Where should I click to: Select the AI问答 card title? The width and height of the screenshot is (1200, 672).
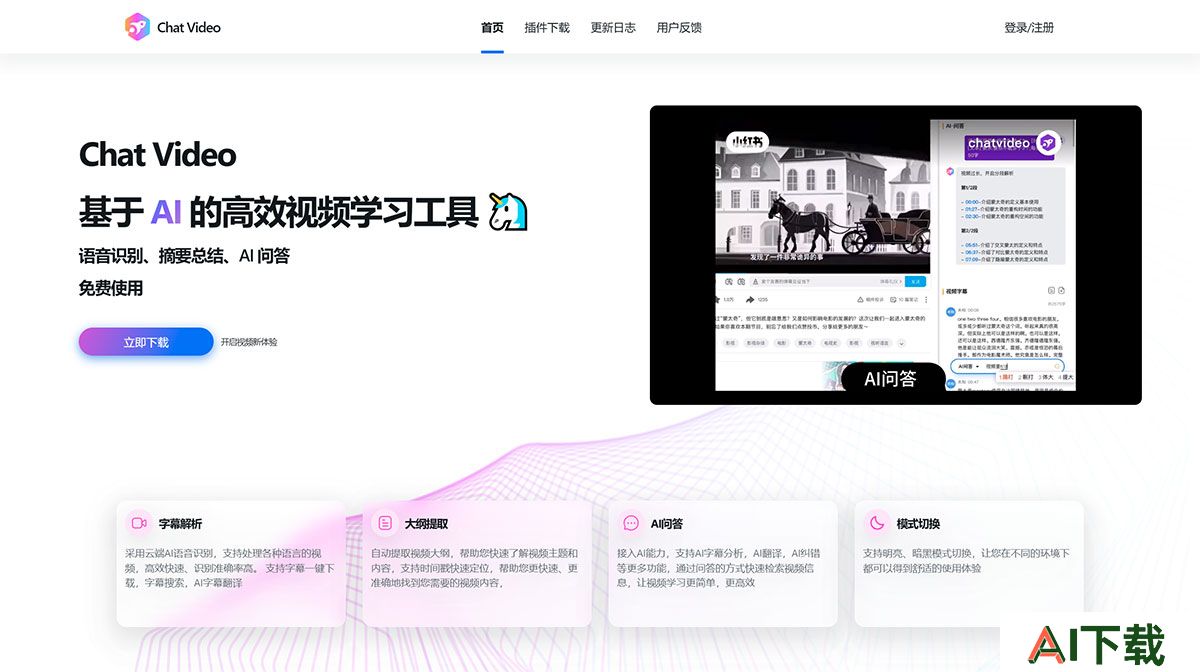point(667,523)
